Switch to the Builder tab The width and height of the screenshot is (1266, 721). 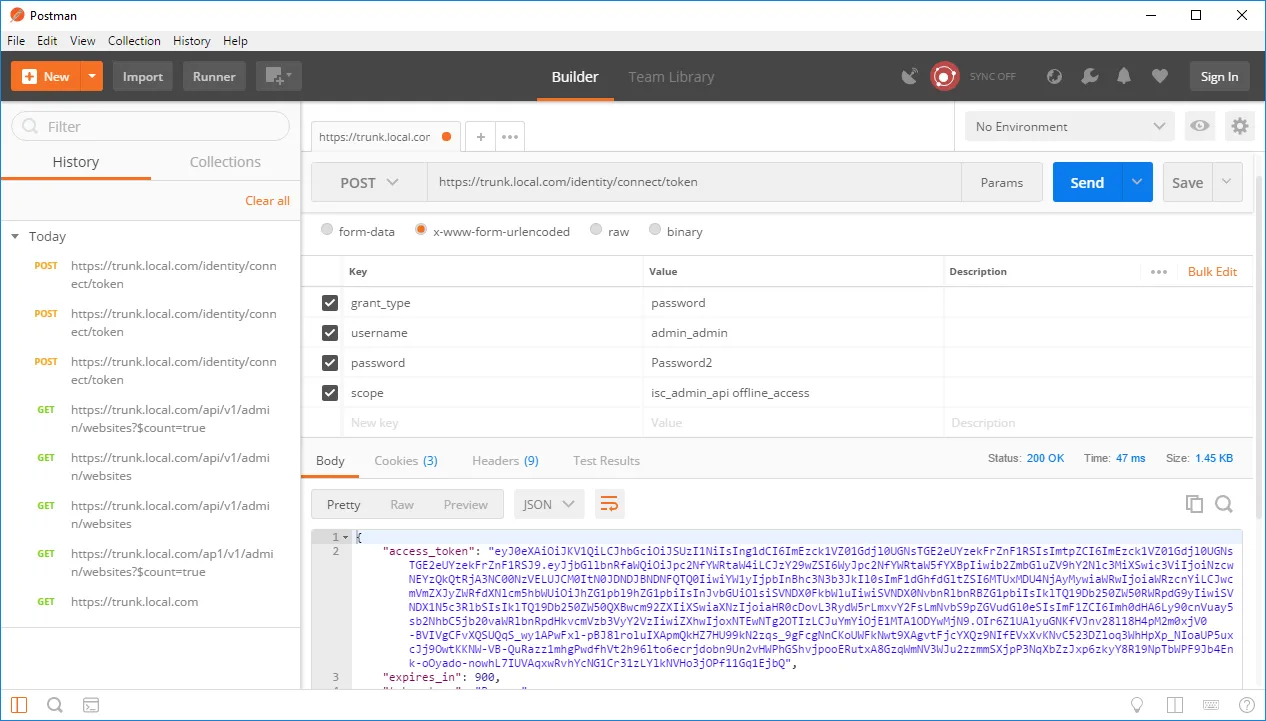[575, 77]
